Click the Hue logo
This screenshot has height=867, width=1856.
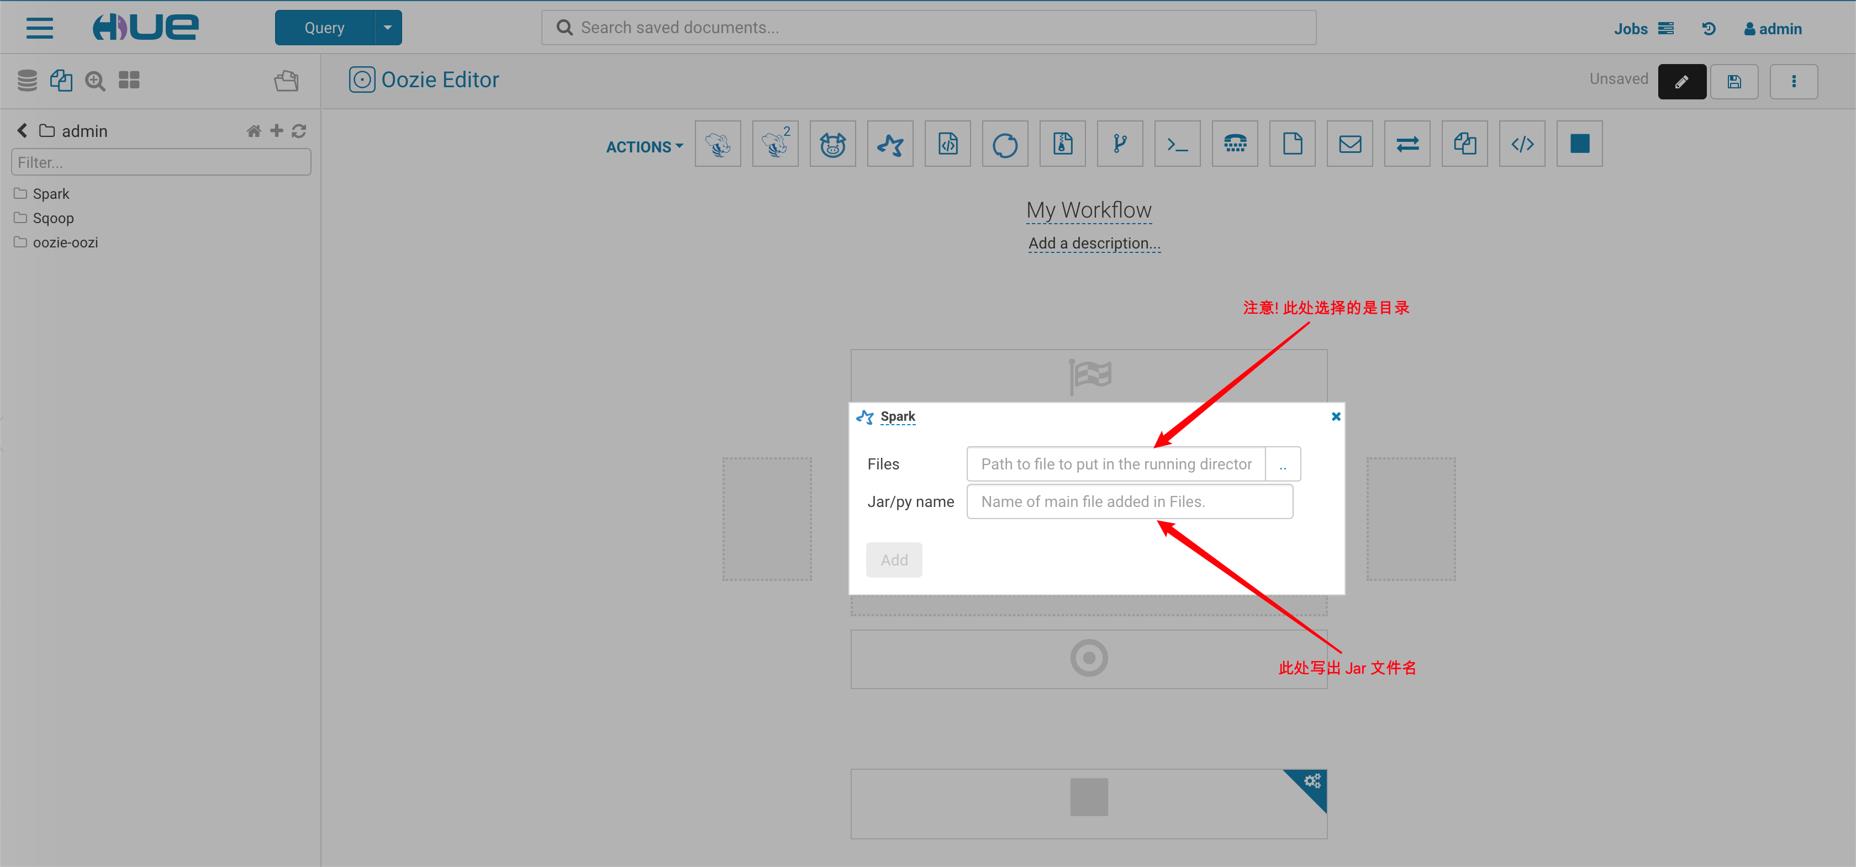point(146,27)
